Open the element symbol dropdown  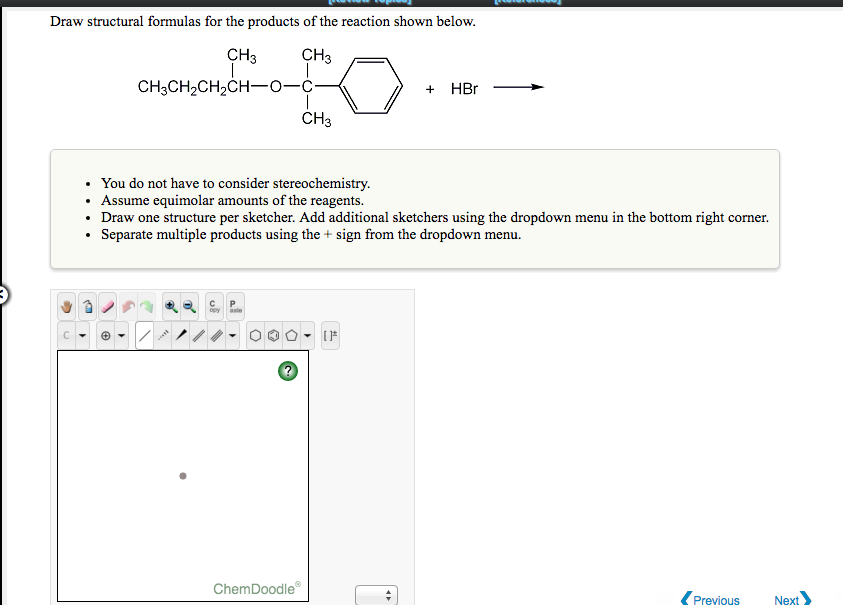click(82, 334)
